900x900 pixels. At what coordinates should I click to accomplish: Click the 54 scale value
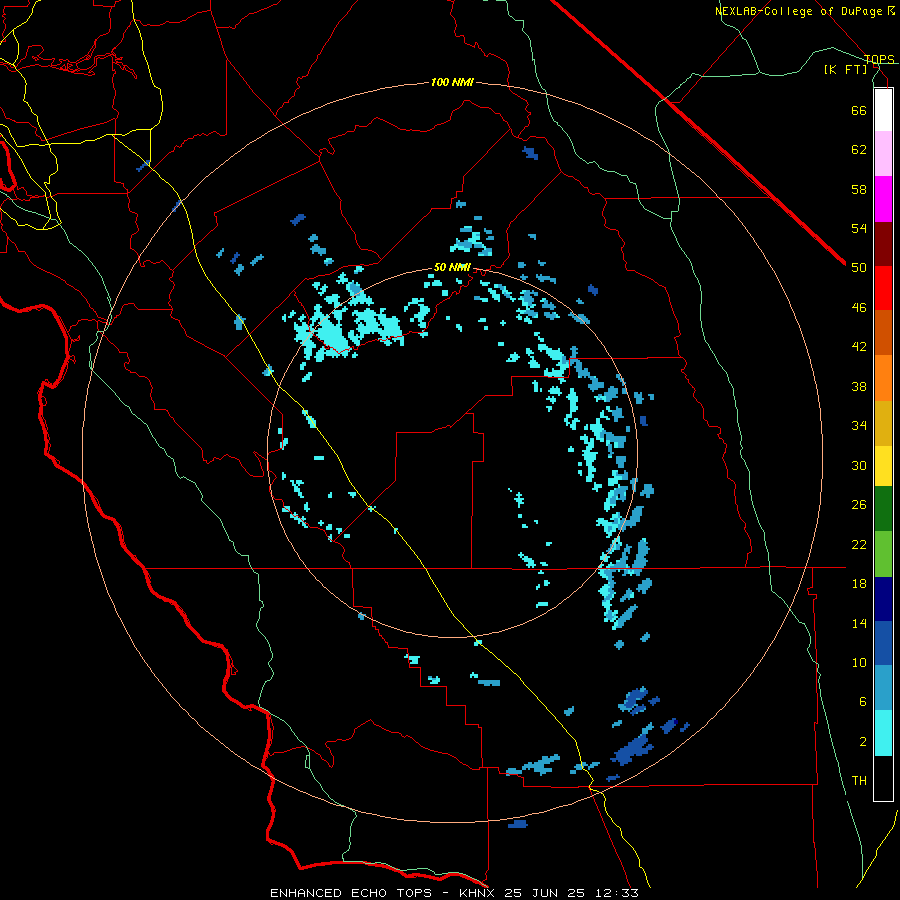tap(859, 228)
